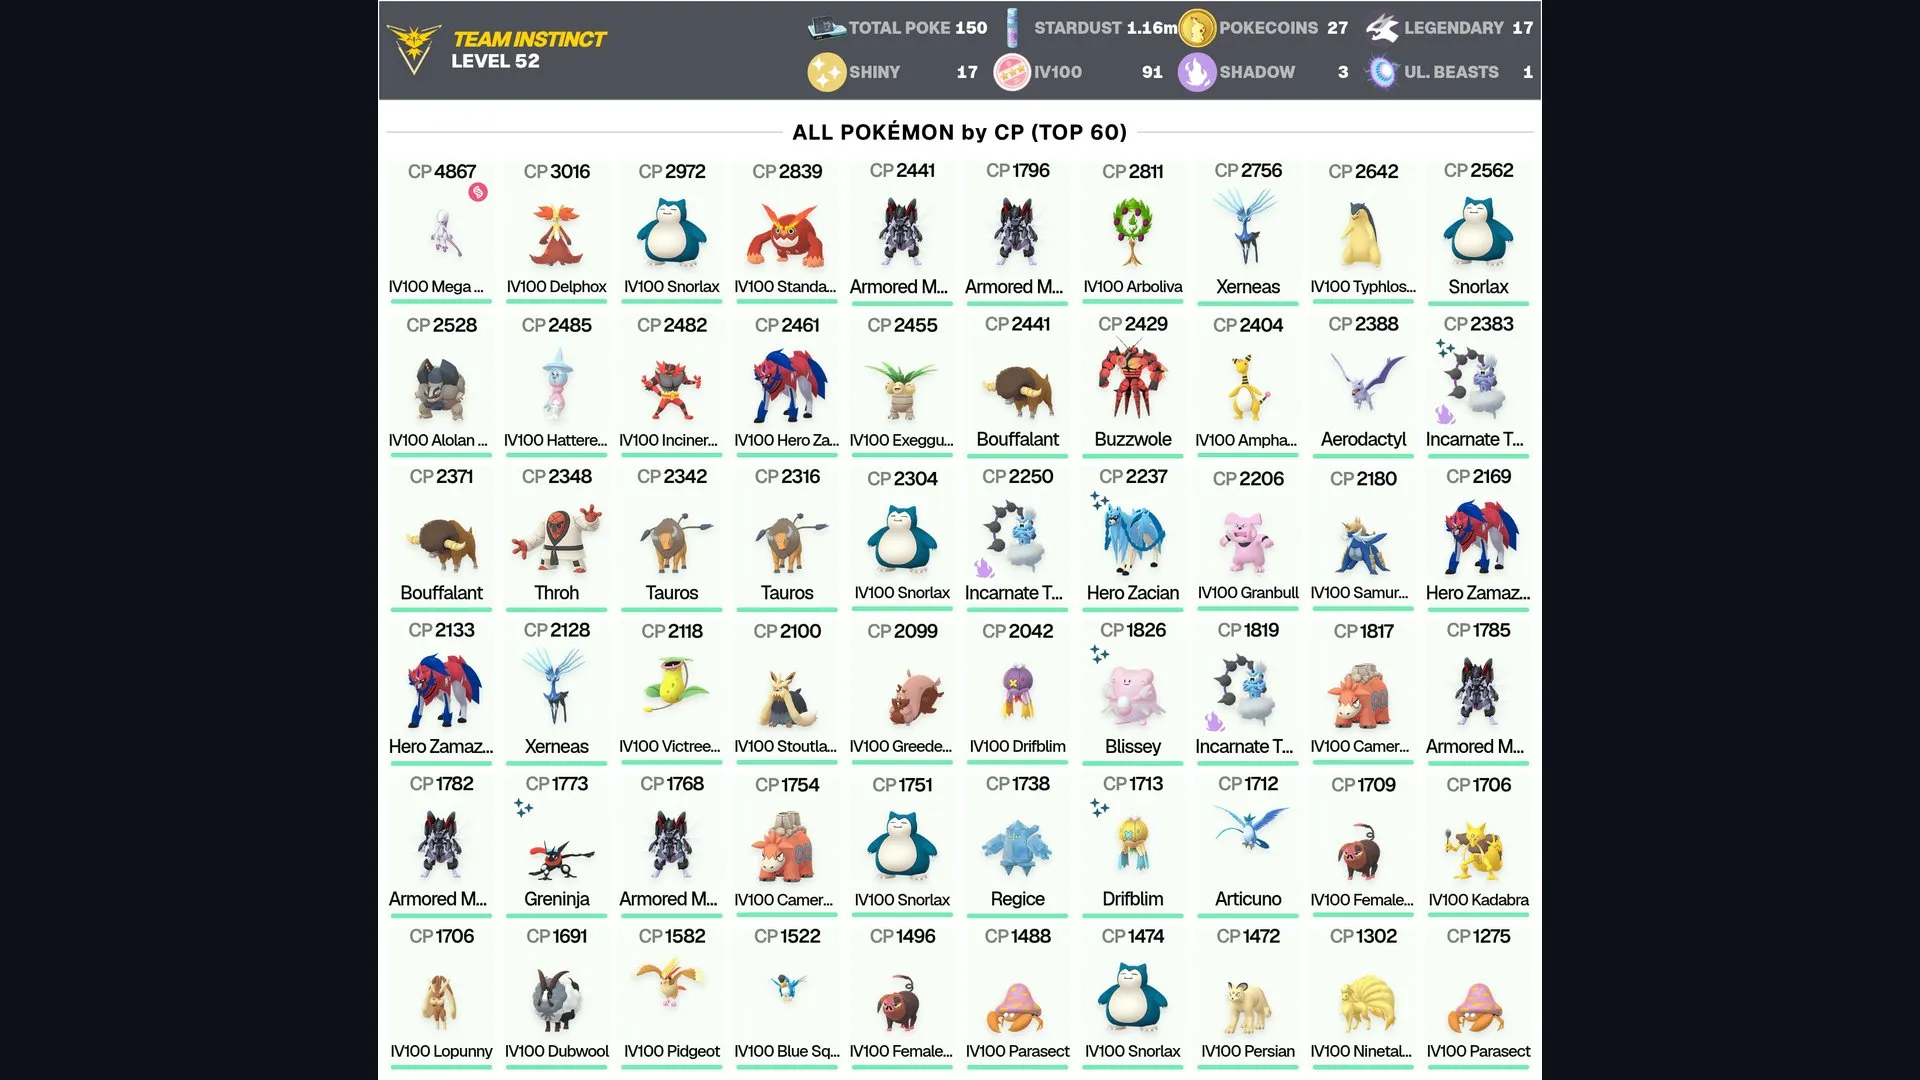
Task: Open the IV100 Persian CP1472 card
Action: pos(1248,998)
